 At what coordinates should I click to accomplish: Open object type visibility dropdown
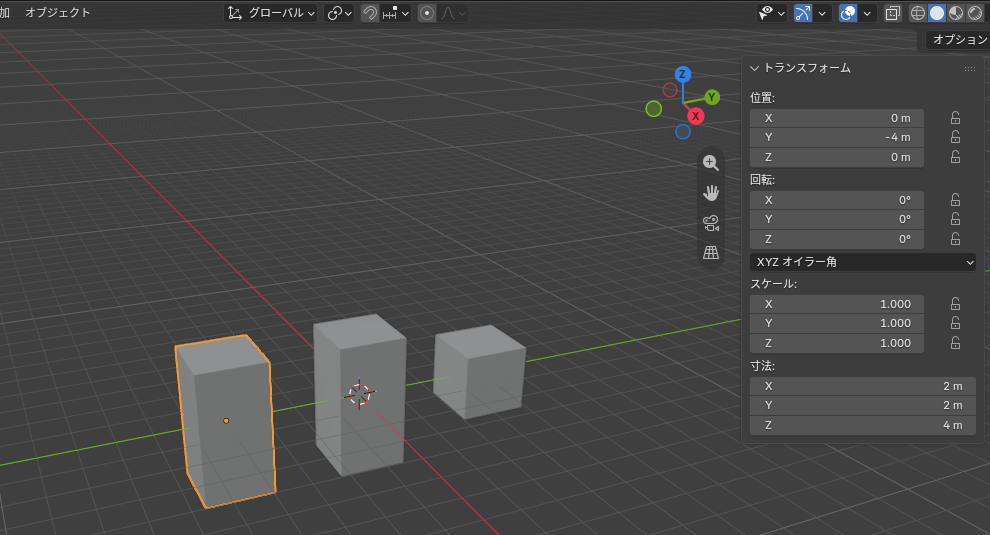pos(772,13)
